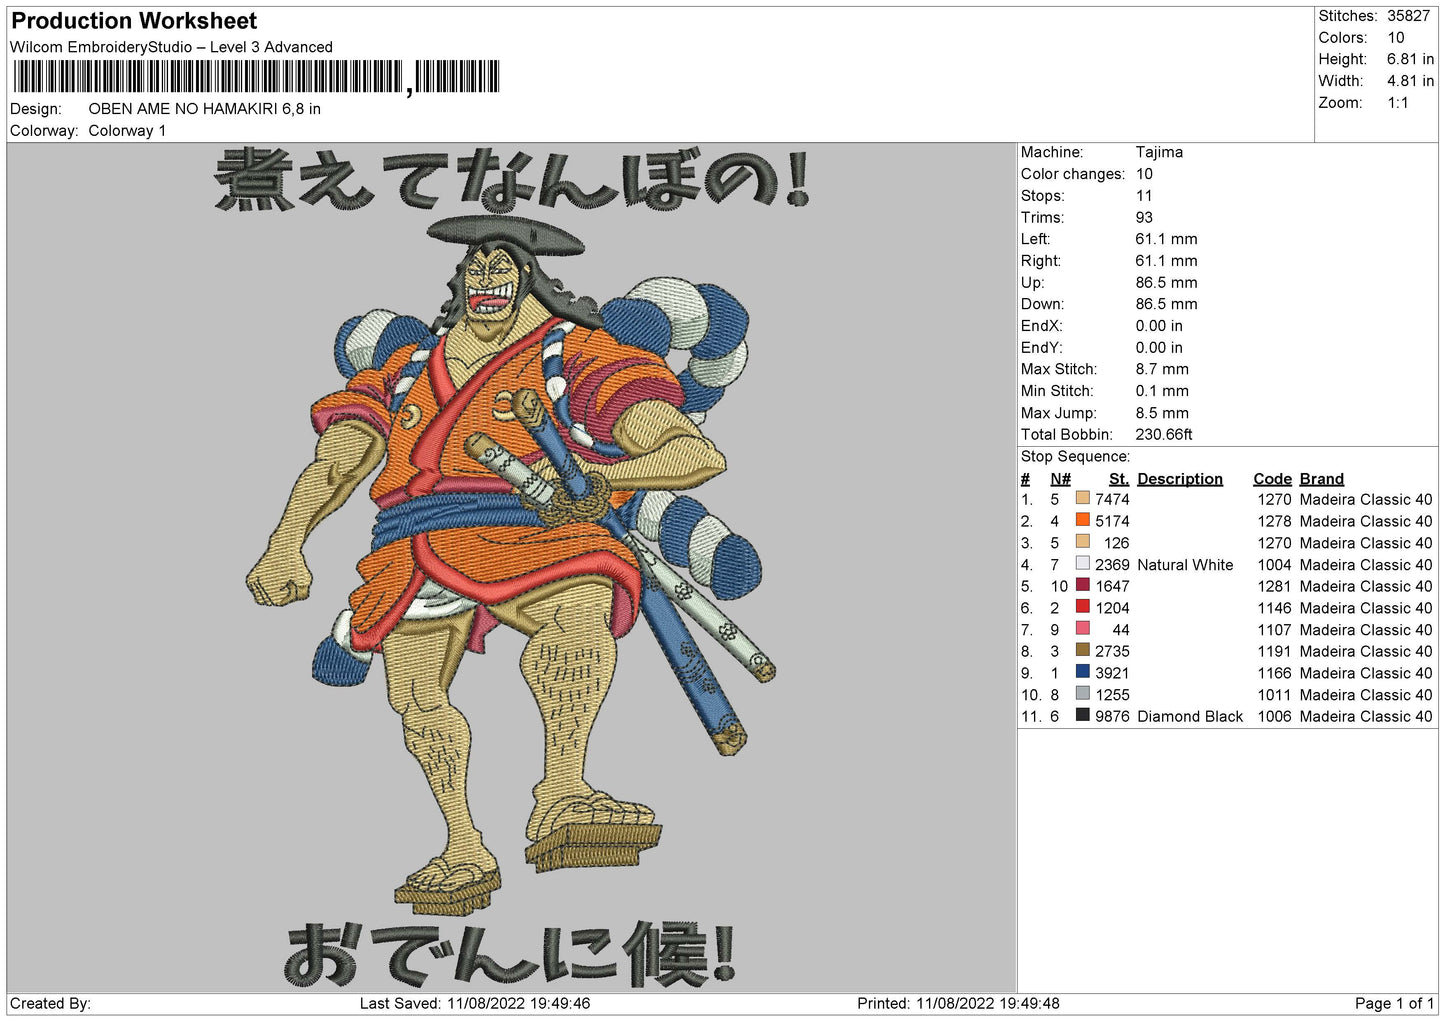1445x1021 pixels.
Task: Click the 'Description' column header
Action: 1180,479
